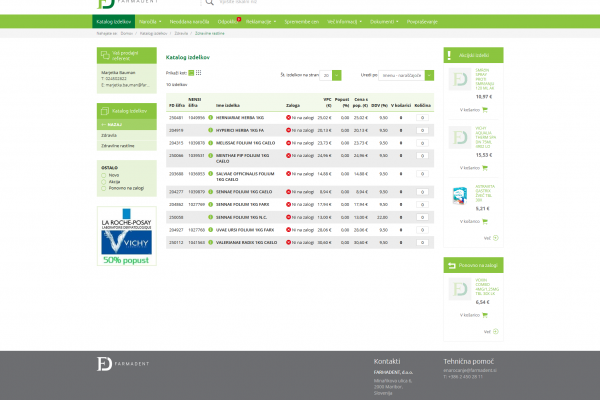Screen dimensions: 600x400
Task: Open product MELISSAE FOLIUM 1KG CAELO
Action: (x=245, y=143)
